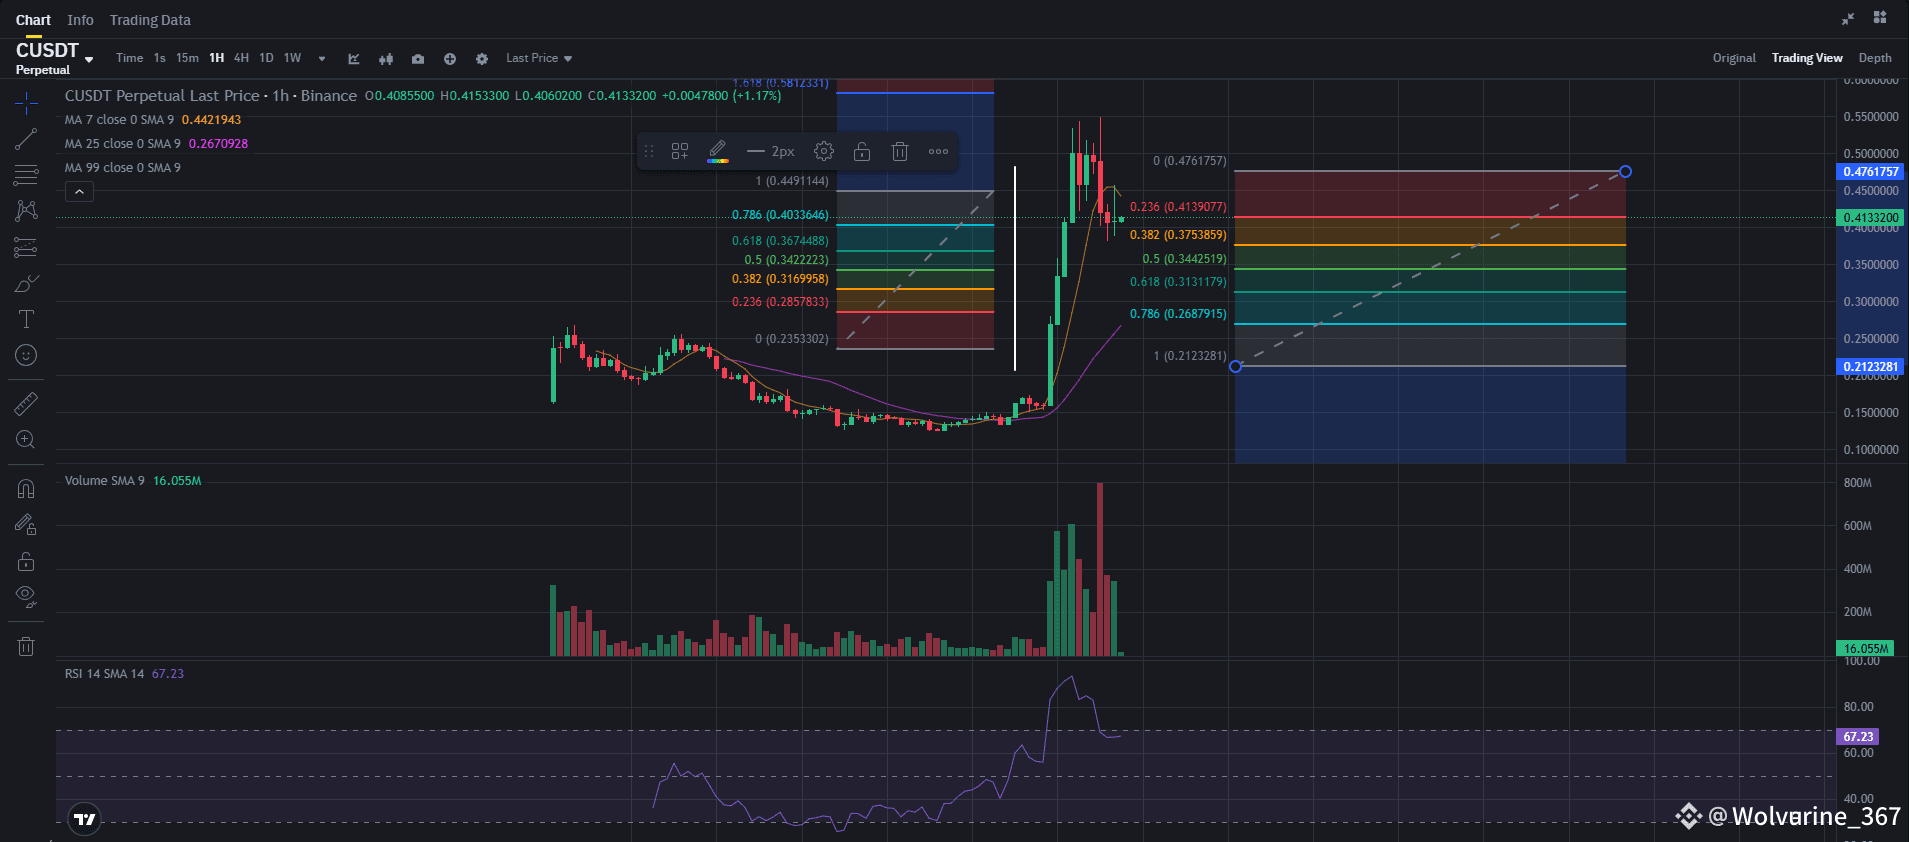Set interval to 1W
This screenshot has height=842, width=1909.
(x=292, y=58)
